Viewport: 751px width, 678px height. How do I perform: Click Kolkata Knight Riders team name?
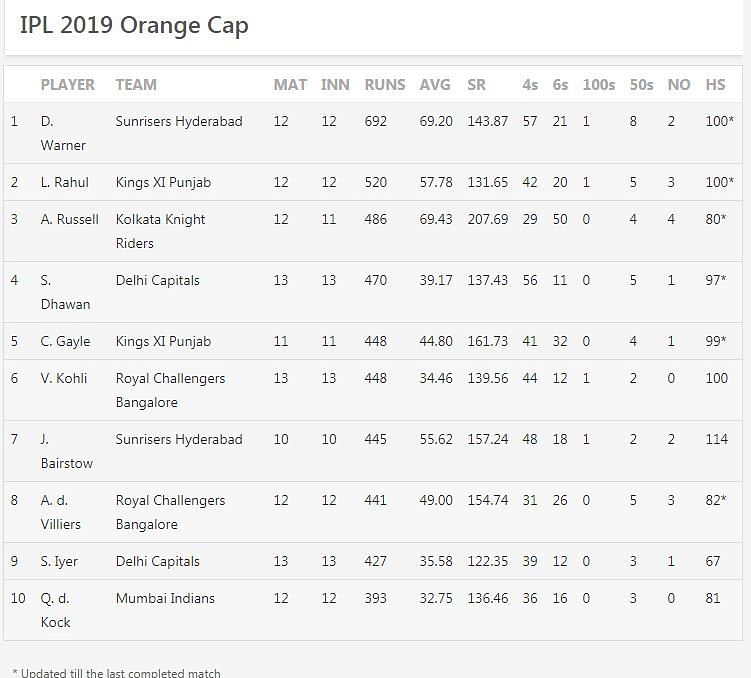[x=160, y=231]
